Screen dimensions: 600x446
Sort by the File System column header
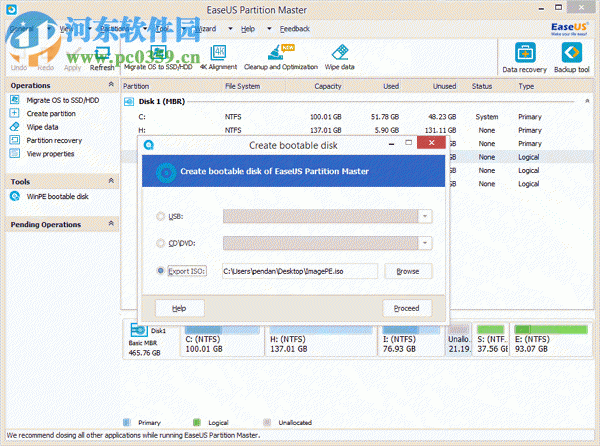coord(242,86)
